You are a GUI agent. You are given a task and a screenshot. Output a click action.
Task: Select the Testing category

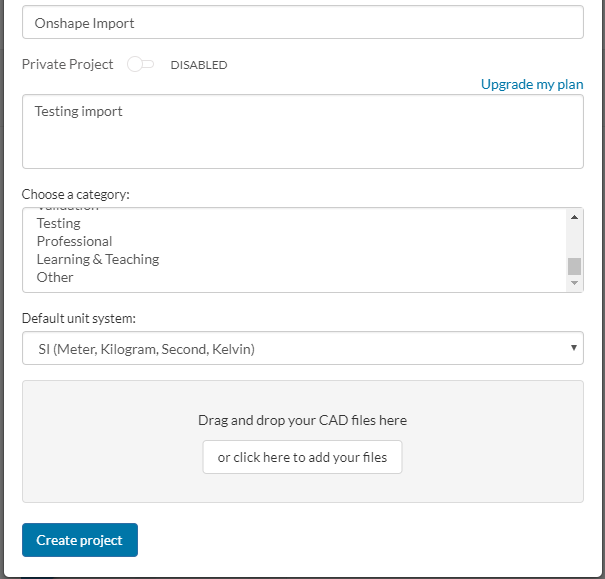click(58, 223)
